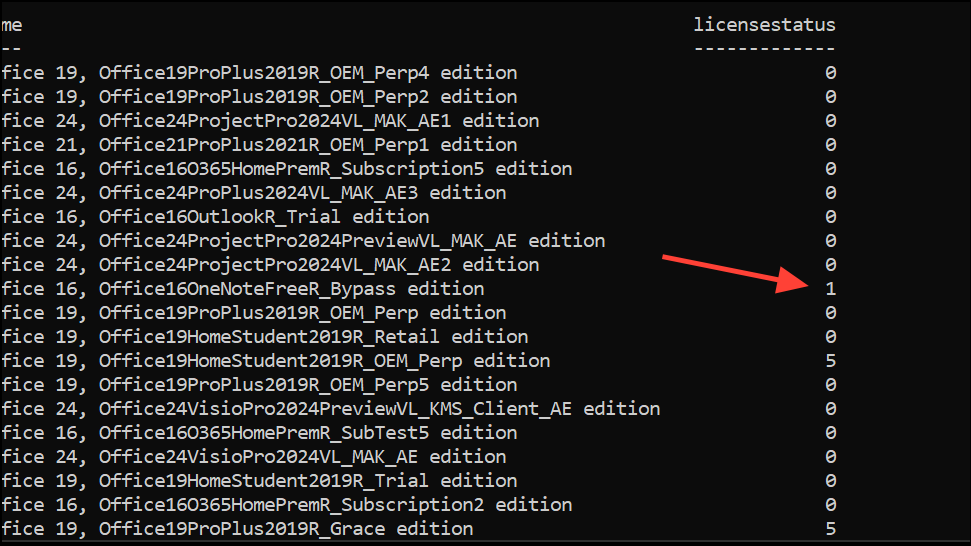Click the licensestatus column header
Screen dimensions: 971x546
tap(765, 25)
